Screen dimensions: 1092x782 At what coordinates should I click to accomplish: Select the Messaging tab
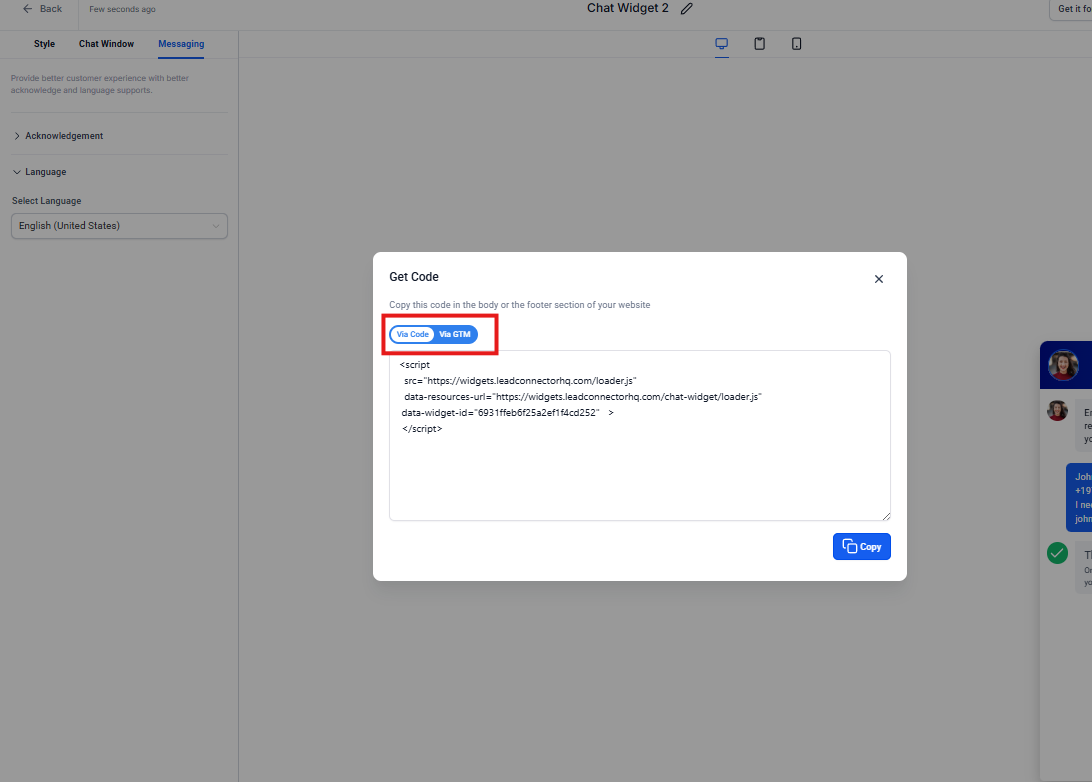[x=181, y=44]
